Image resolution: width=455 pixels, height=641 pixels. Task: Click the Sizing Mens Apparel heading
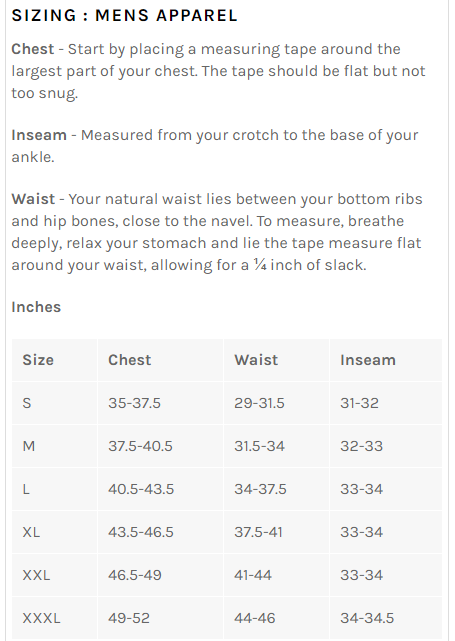pyautogui.click(x=124, y=16)
